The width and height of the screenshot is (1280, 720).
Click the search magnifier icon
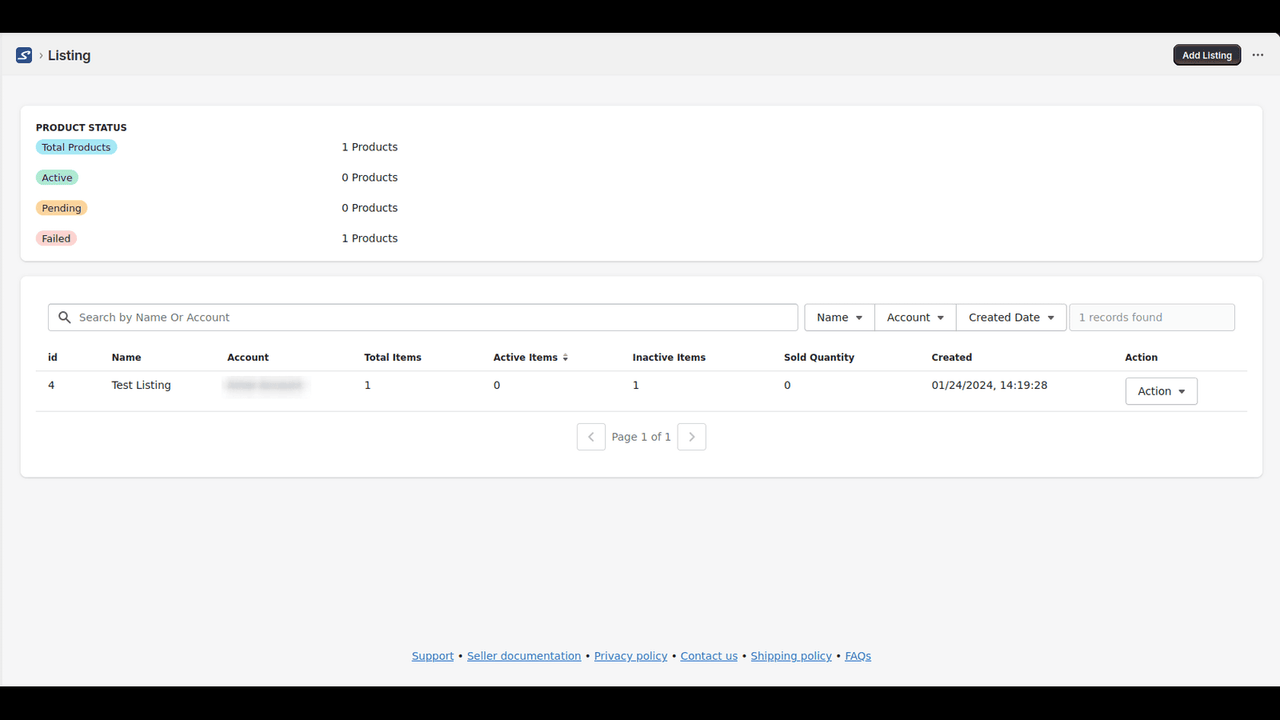pos(65,317)
